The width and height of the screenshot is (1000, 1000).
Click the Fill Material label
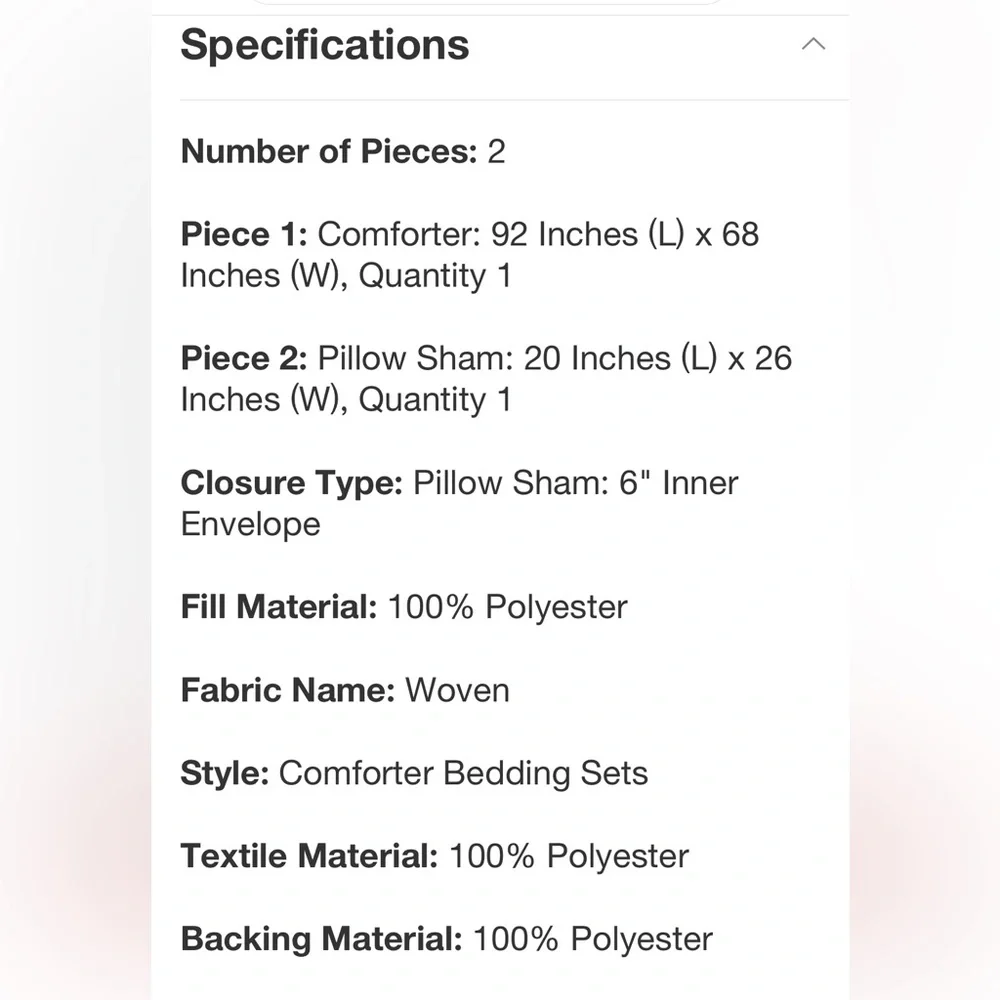click(279, 607)
